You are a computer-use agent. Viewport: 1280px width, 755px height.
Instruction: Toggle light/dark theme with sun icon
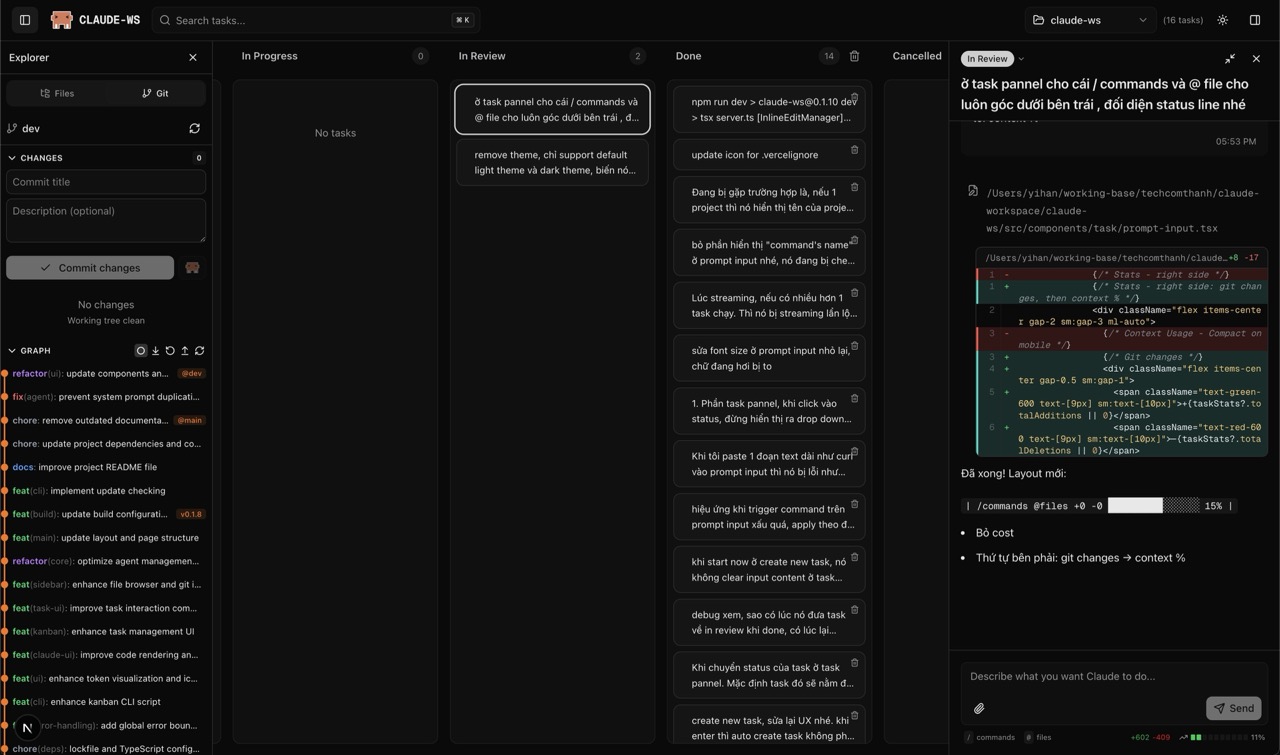point(1222,20)
